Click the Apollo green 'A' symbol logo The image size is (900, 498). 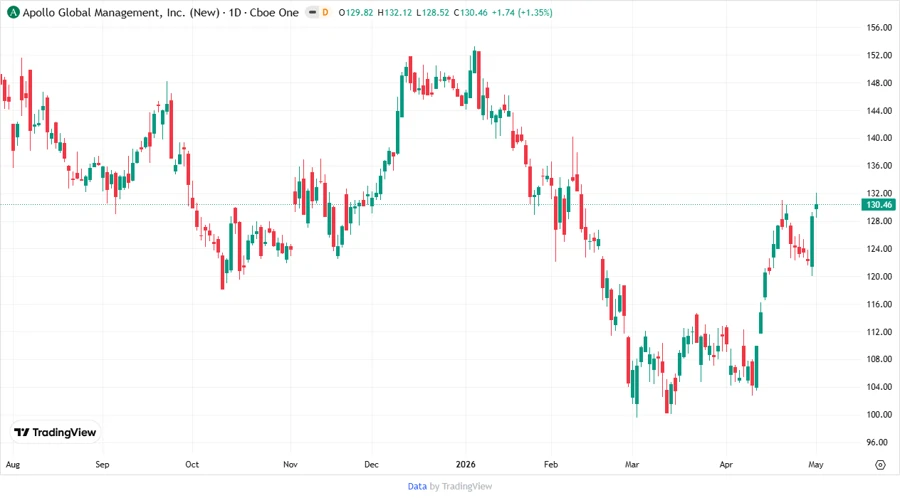coord(13,12)
